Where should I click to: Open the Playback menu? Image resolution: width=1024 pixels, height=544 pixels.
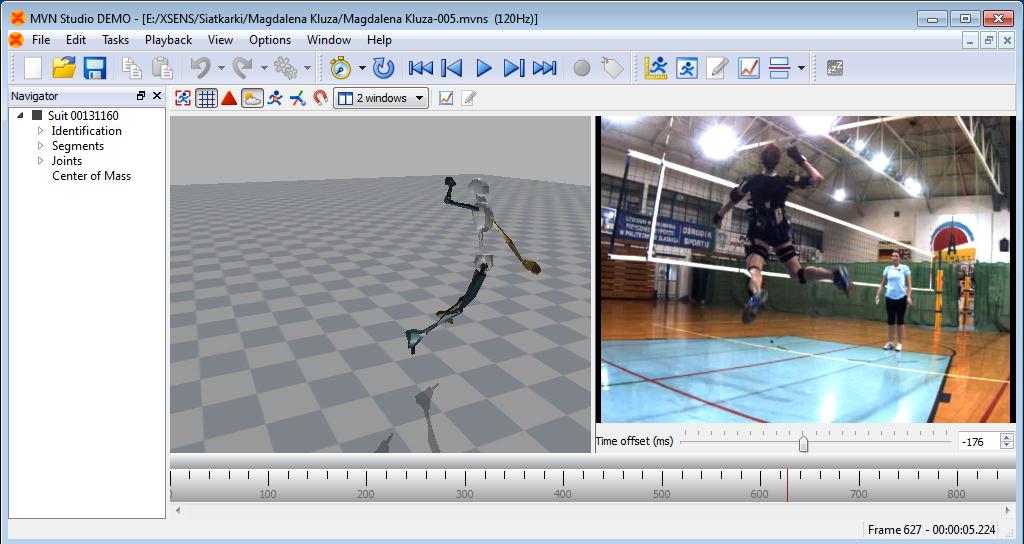168,40
